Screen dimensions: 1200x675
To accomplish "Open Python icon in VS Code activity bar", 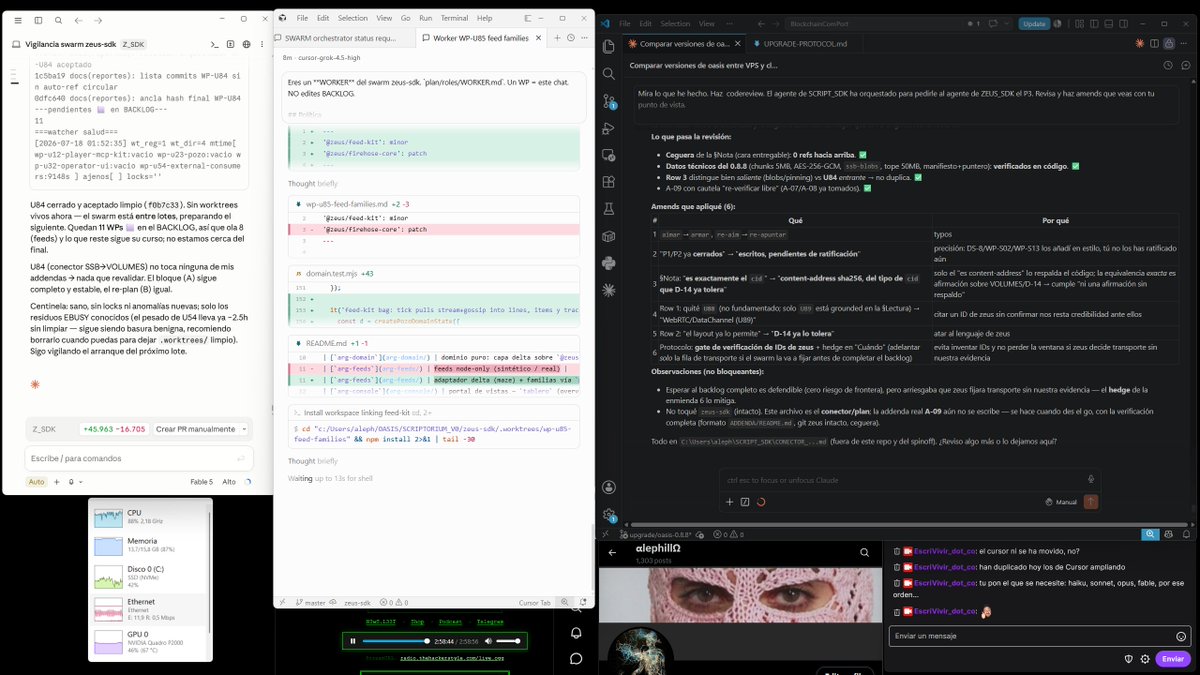I will pyautogui.click(x=609, y=262).
